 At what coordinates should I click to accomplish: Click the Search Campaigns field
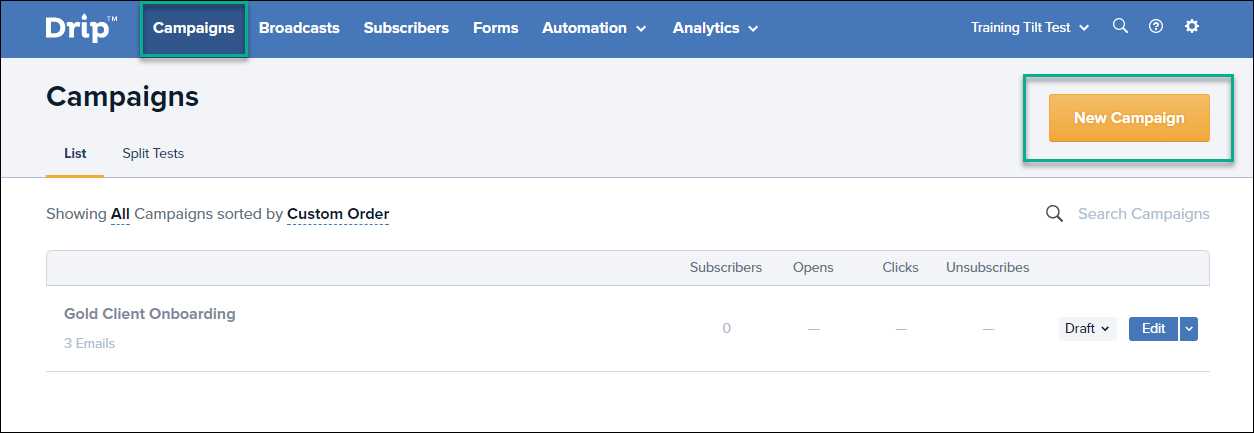pyautogui.click(x=1143, y=214)
